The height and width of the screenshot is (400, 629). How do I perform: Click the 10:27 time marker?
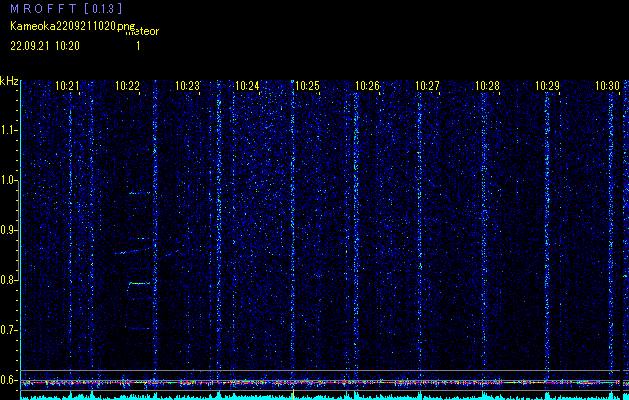[x=427, y=85]
